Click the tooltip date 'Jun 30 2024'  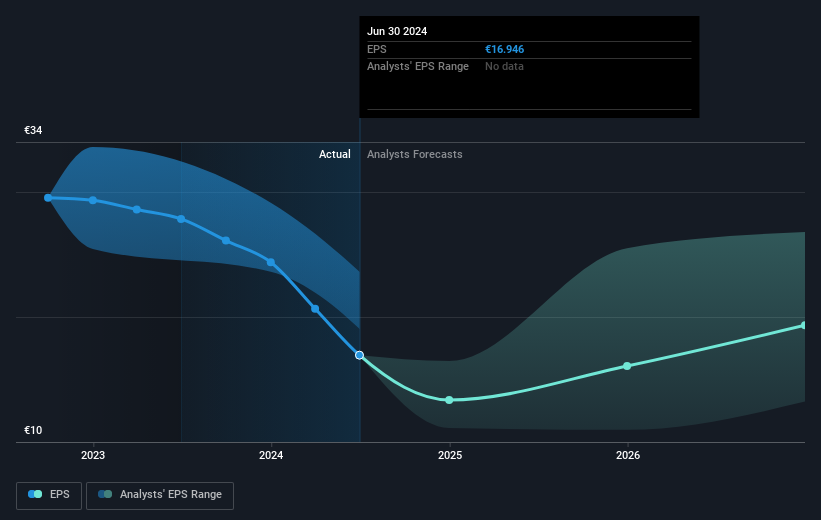(397, 31)
